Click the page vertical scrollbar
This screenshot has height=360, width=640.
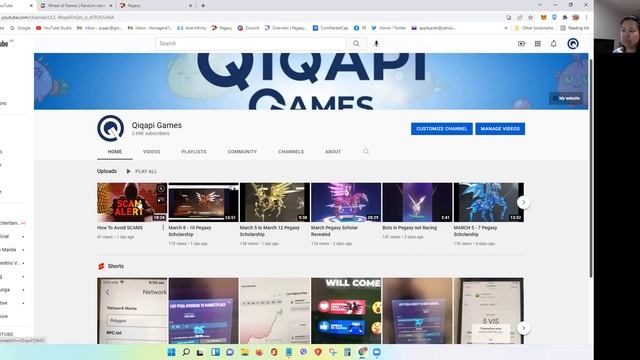coord(591,169)
